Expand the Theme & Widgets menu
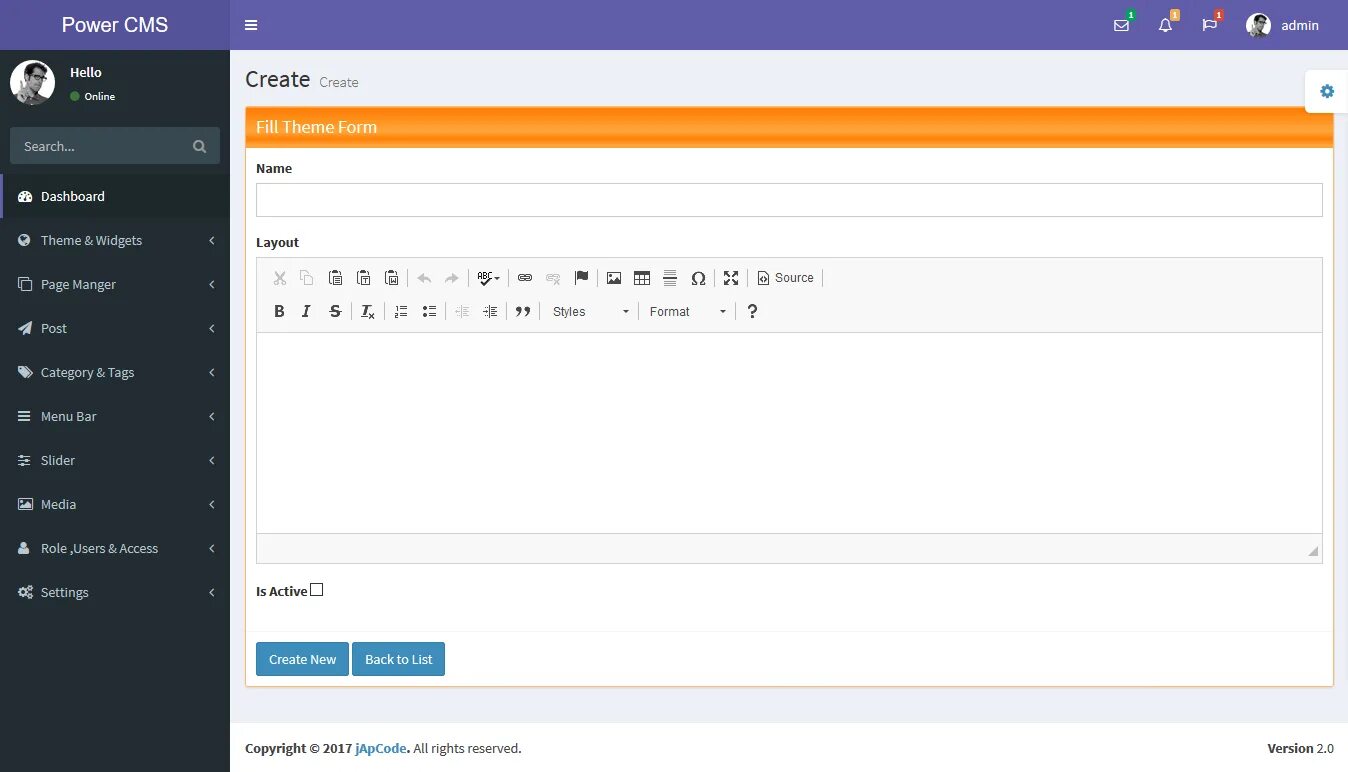This screenshot has width=1348, height=772. point(115,240)
